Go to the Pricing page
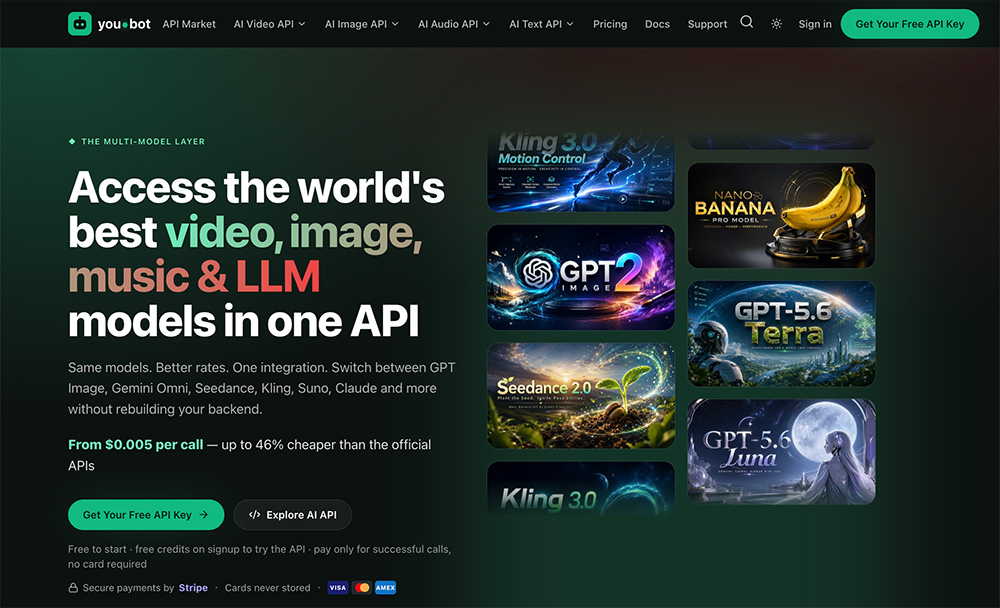 click(610, 24)
